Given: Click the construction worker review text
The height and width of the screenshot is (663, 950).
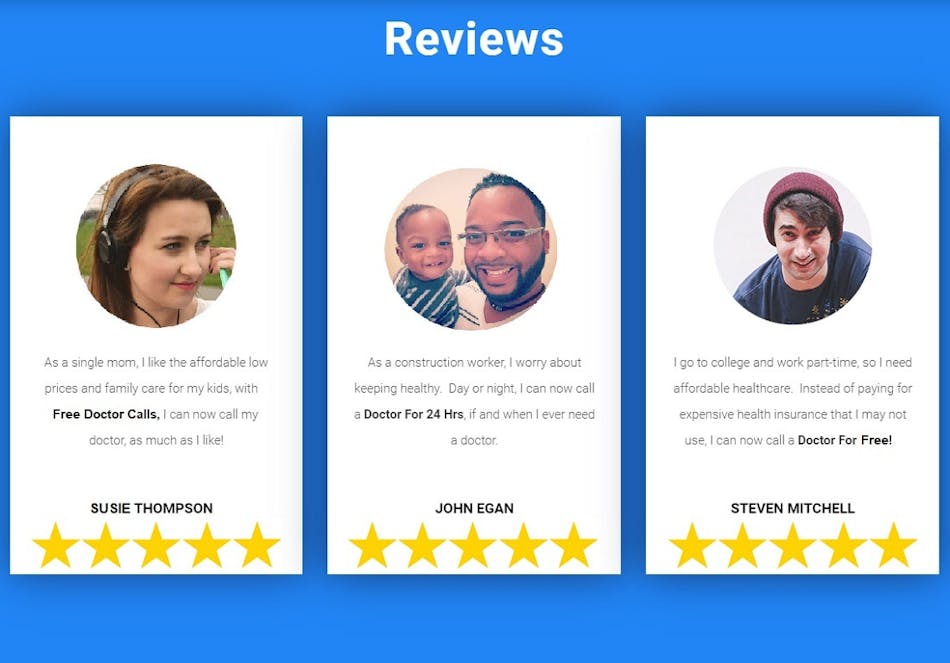Looking at the screenshot, I should click(474, 401).
